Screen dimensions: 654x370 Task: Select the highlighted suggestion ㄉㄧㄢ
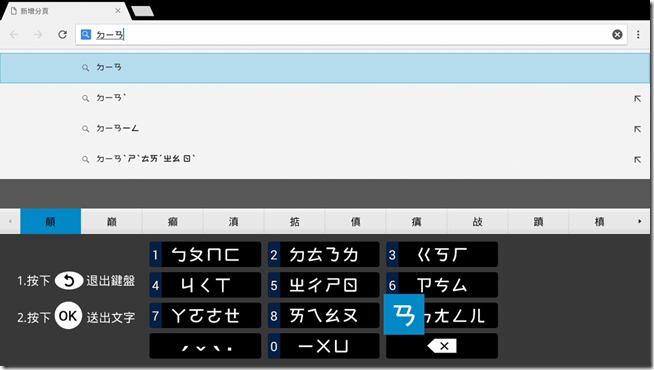click(325, 68)
